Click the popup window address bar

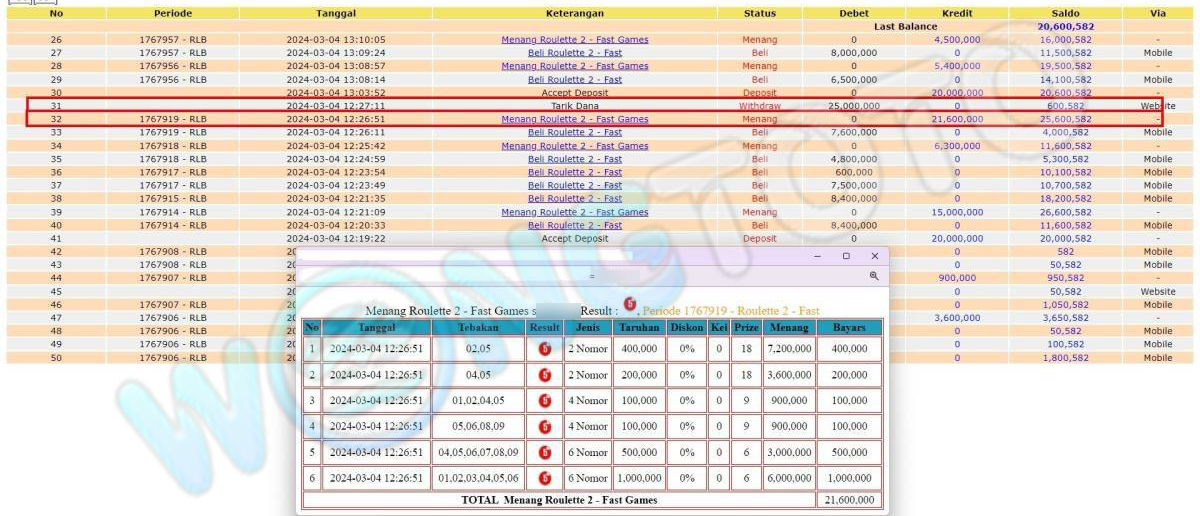coord(590,276)
